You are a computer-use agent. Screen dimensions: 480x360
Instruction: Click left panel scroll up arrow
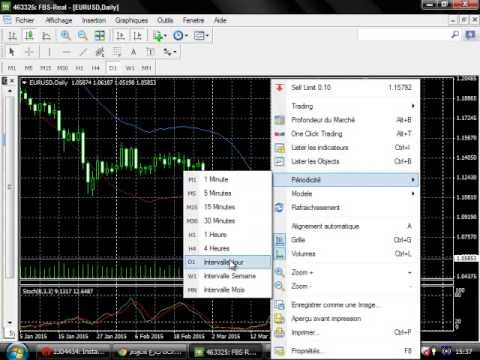10,91
